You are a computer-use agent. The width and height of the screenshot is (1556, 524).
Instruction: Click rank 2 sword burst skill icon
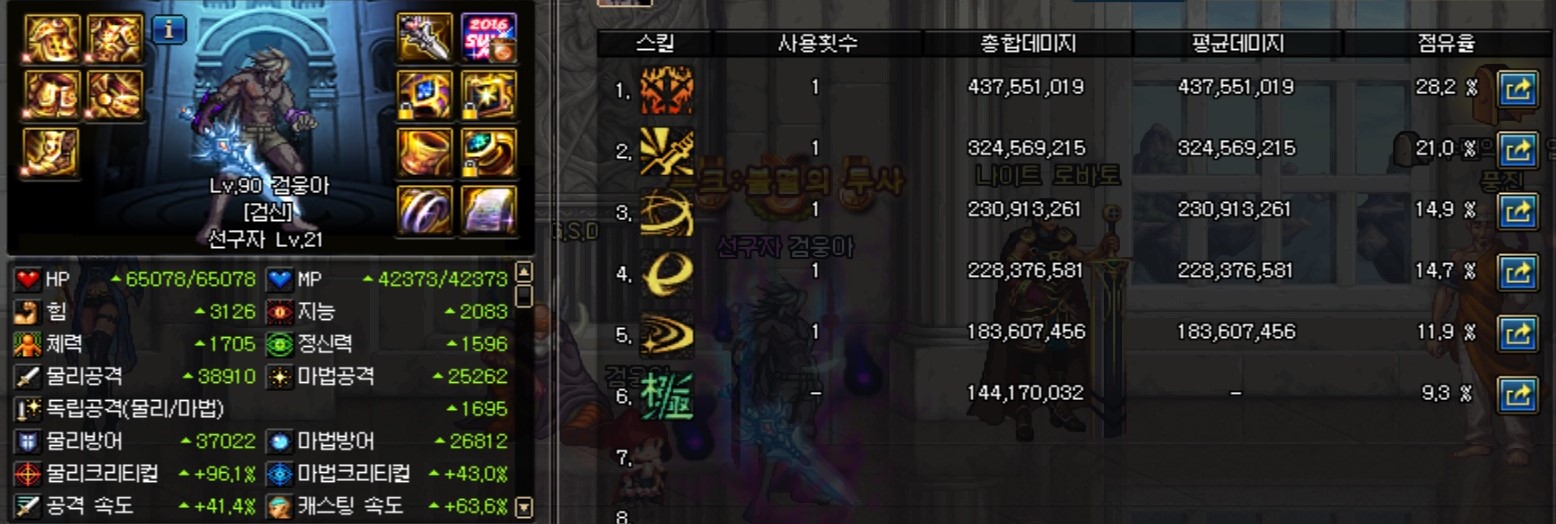[x=666, y=150]
